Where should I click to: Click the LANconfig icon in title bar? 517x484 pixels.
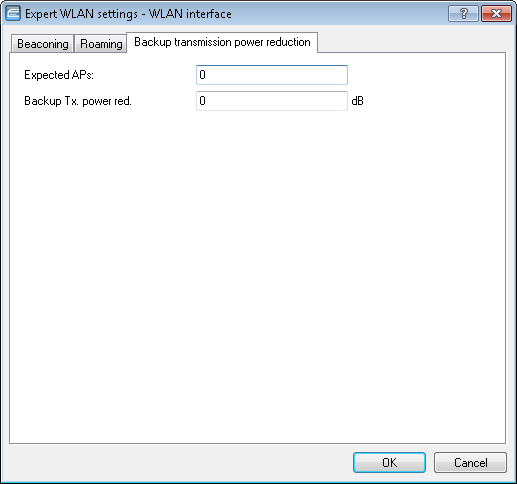[13, 14]
